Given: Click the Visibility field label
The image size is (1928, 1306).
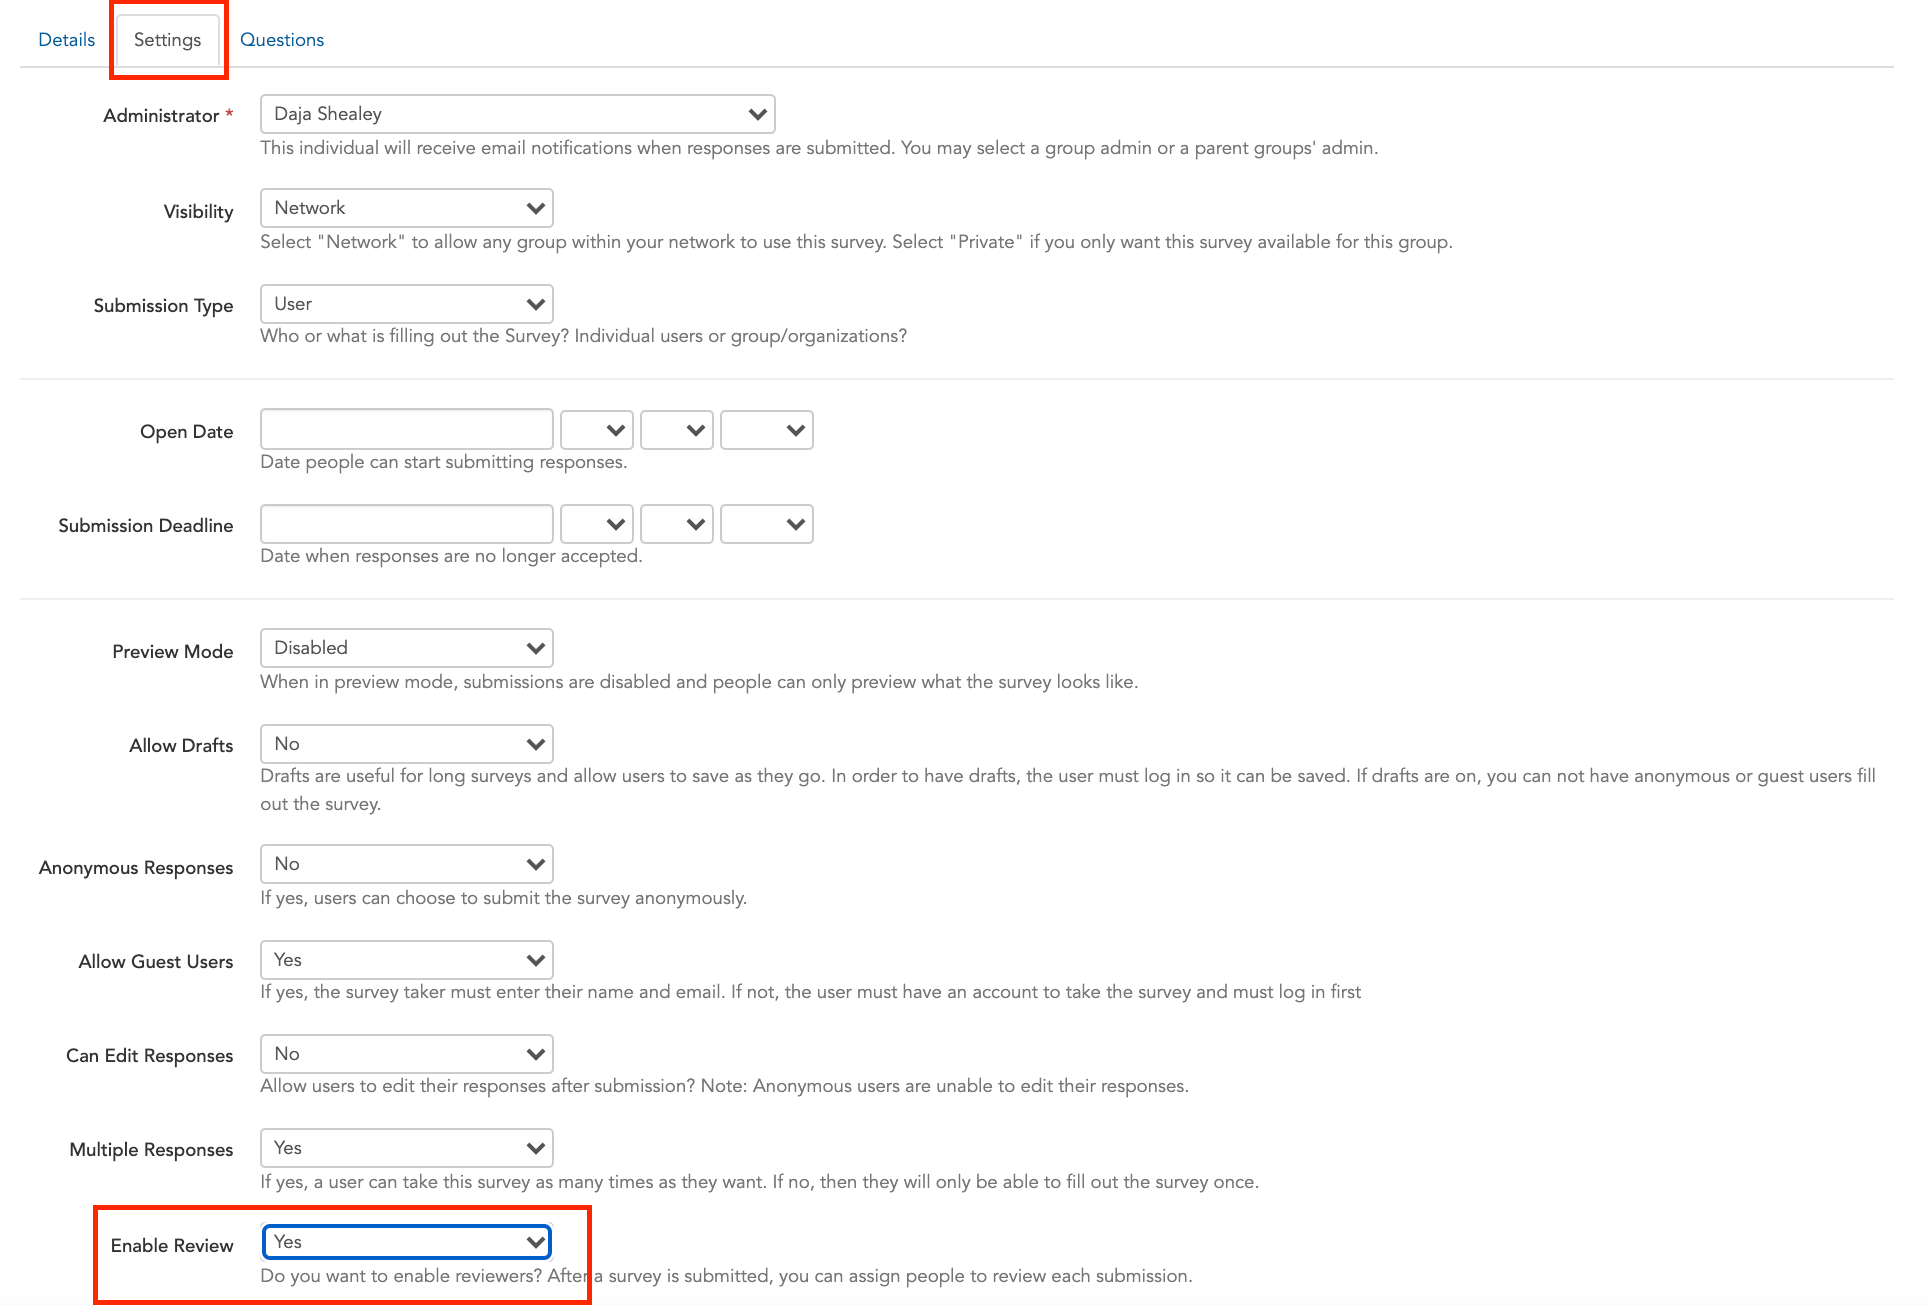Looking at the screenshot, I should click(198, 212).
